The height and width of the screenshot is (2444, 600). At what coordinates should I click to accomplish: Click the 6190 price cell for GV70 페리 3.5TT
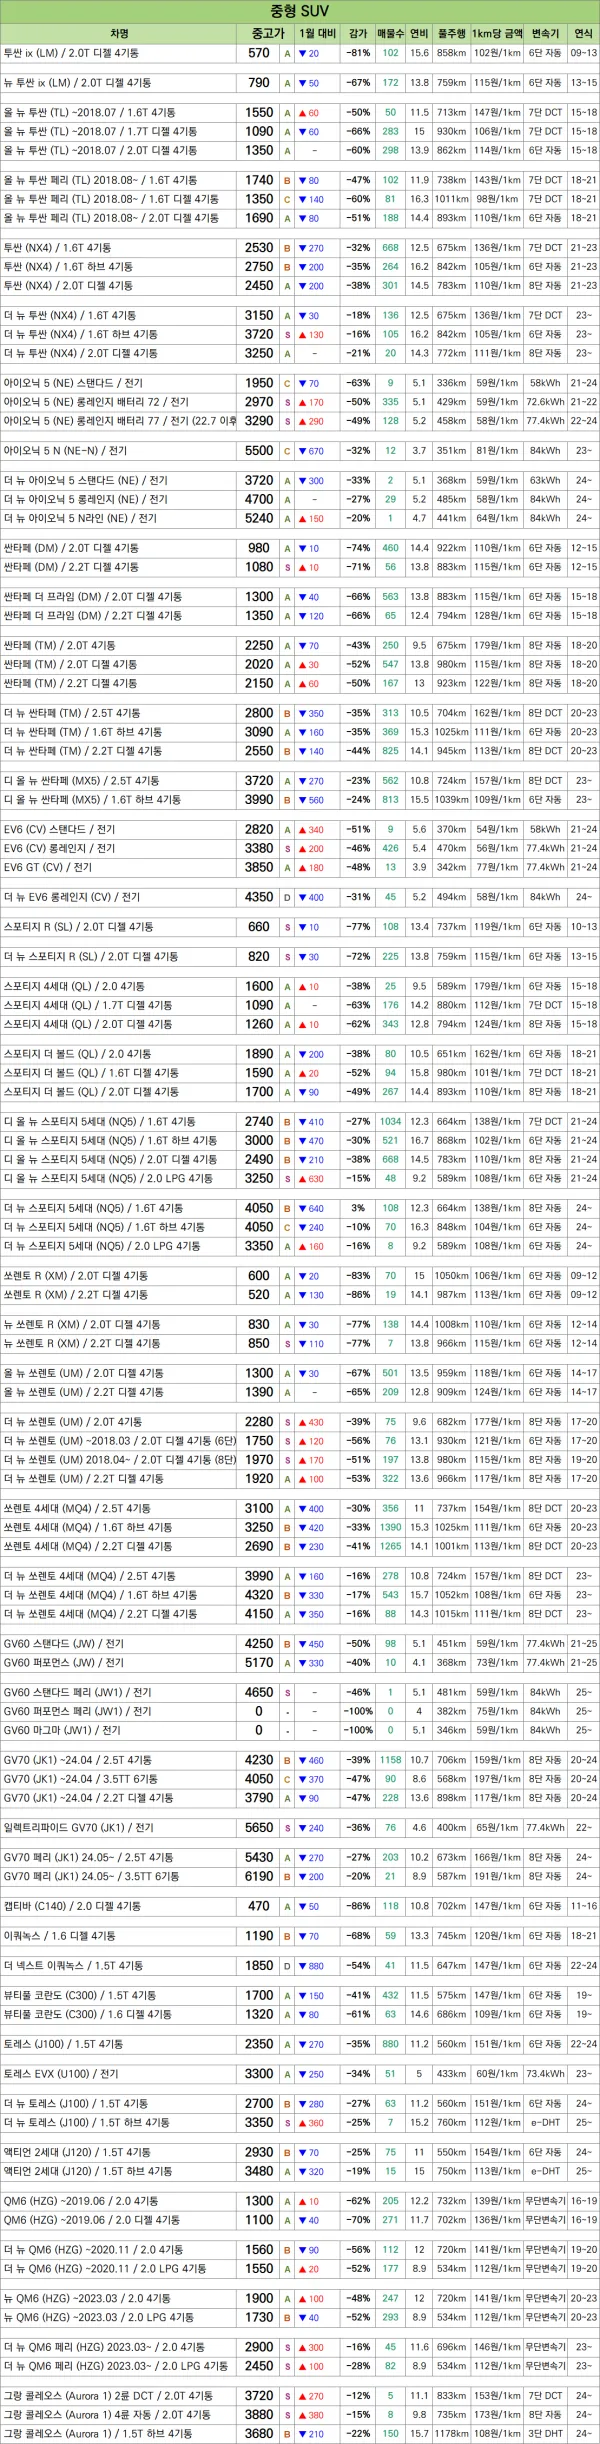(x=259, y=1877)
